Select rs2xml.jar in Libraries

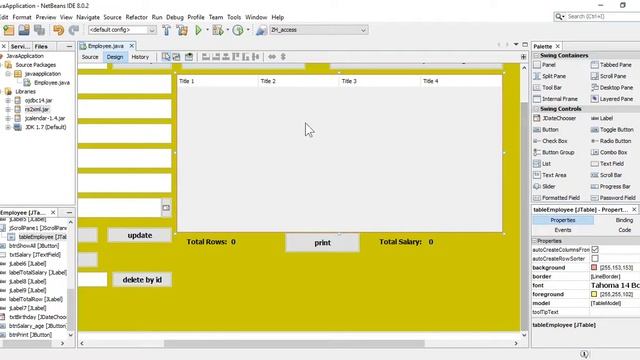pos(37,109)
